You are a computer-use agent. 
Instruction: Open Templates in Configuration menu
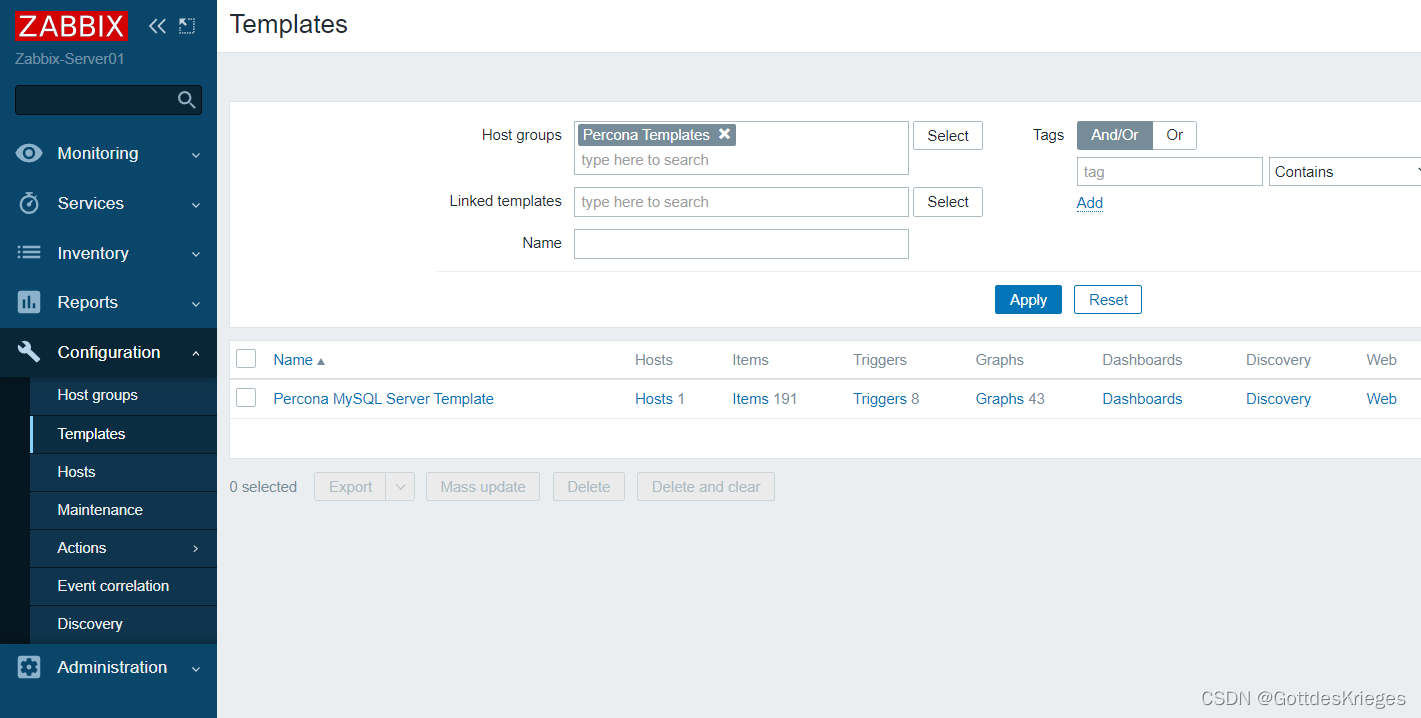[x=92, y=434]
